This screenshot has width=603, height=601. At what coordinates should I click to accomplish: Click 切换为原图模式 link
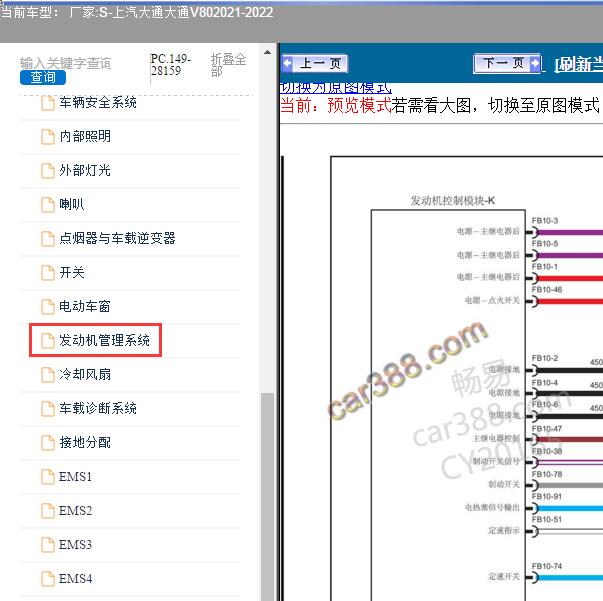335,88
